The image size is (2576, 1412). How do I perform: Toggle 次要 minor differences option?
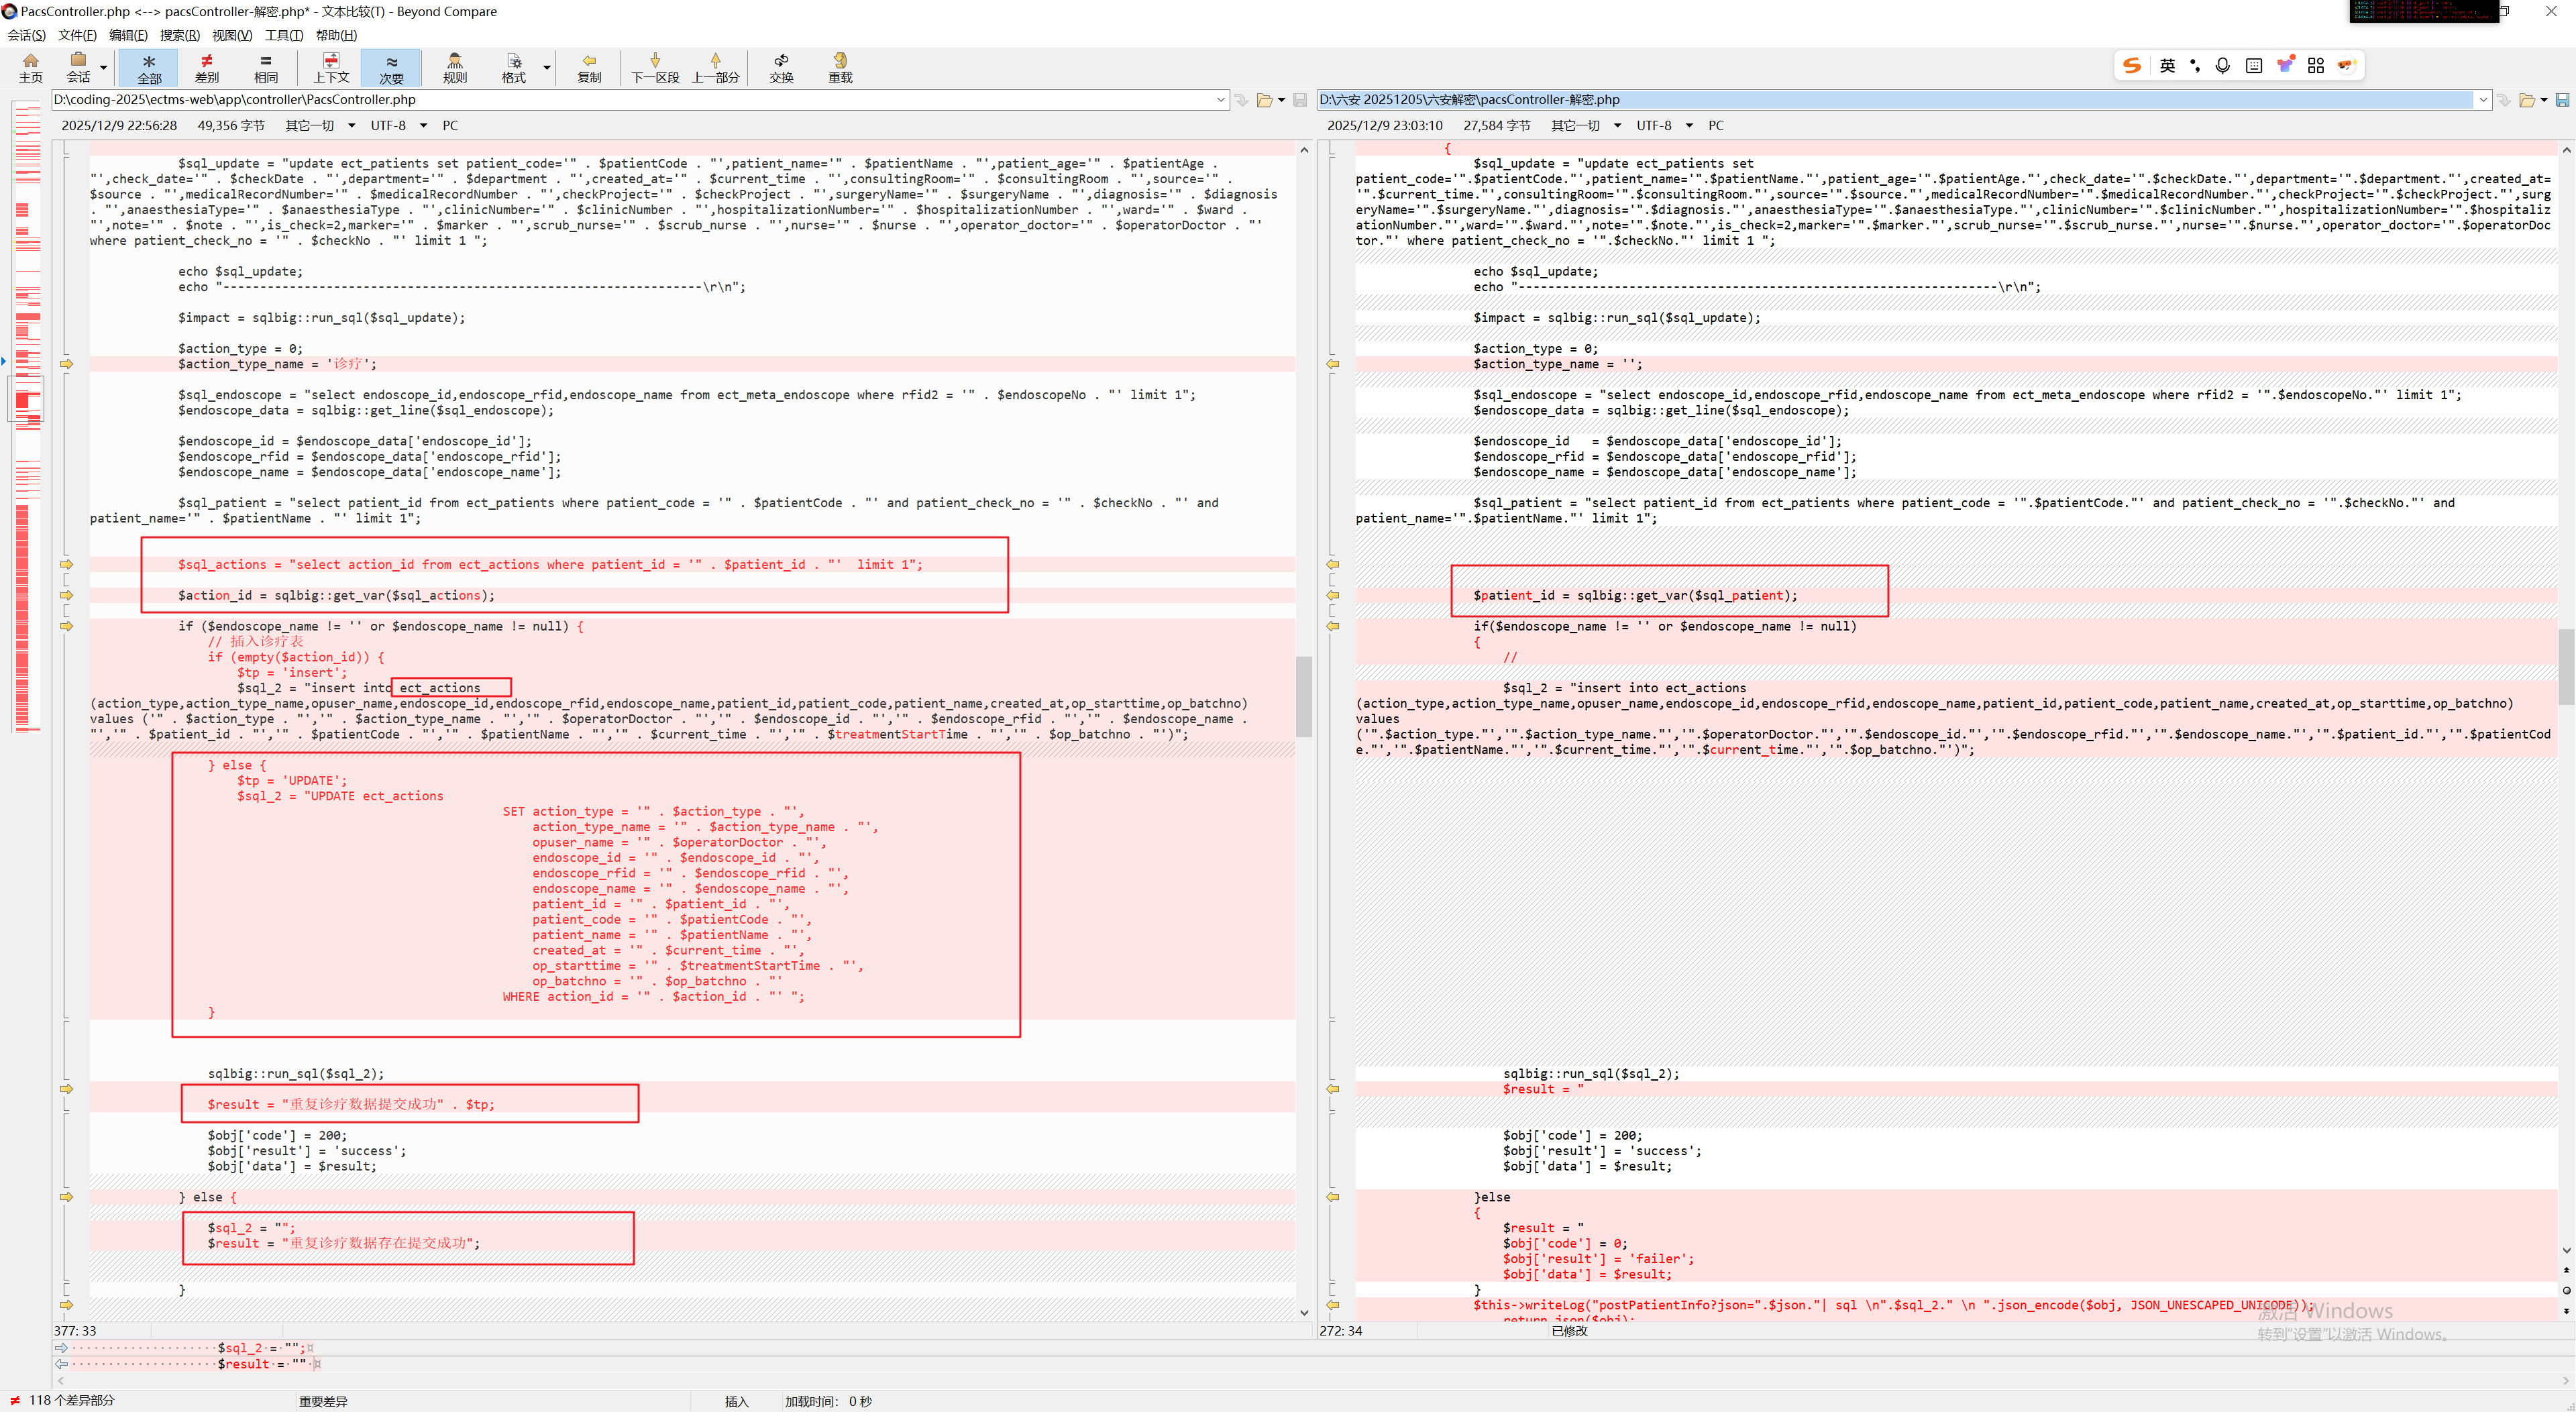(x=391, y=68)
